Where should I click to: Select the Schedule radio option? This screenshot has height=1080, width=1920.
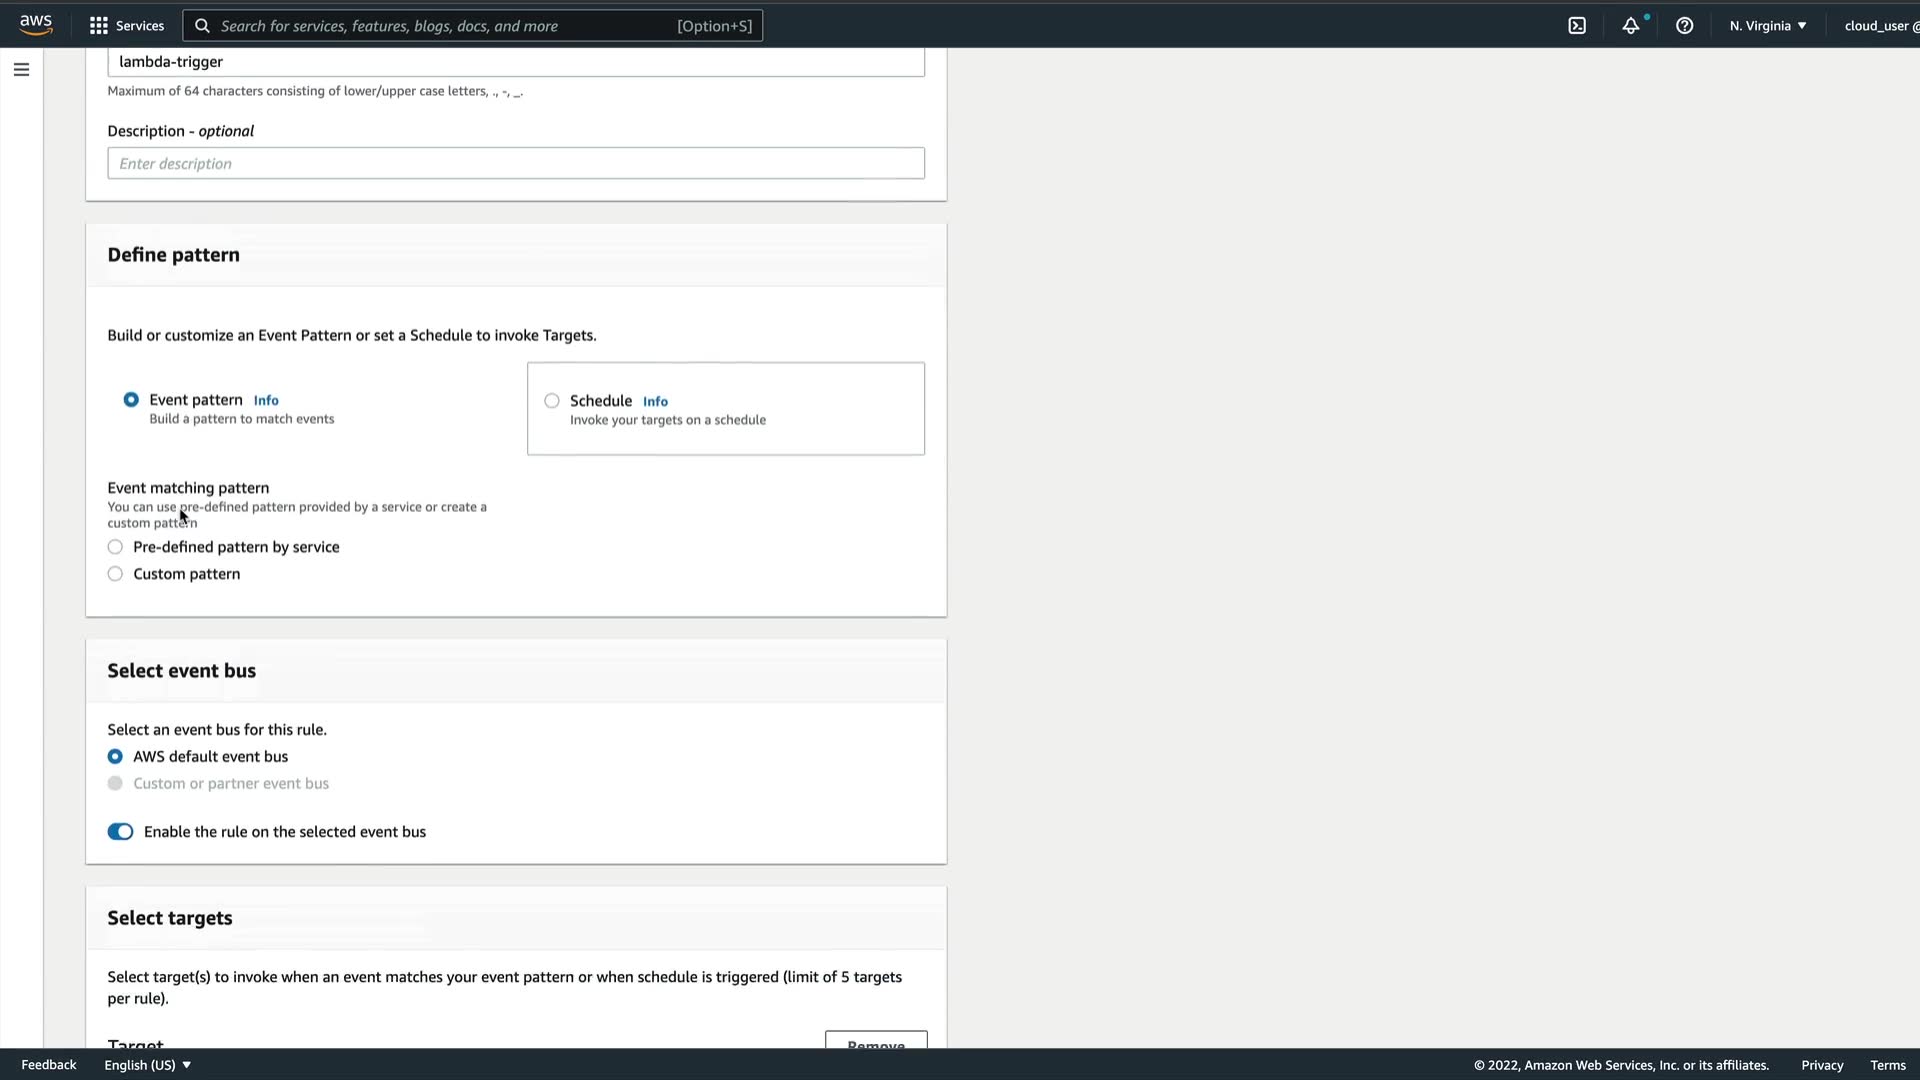coord(552,401)
